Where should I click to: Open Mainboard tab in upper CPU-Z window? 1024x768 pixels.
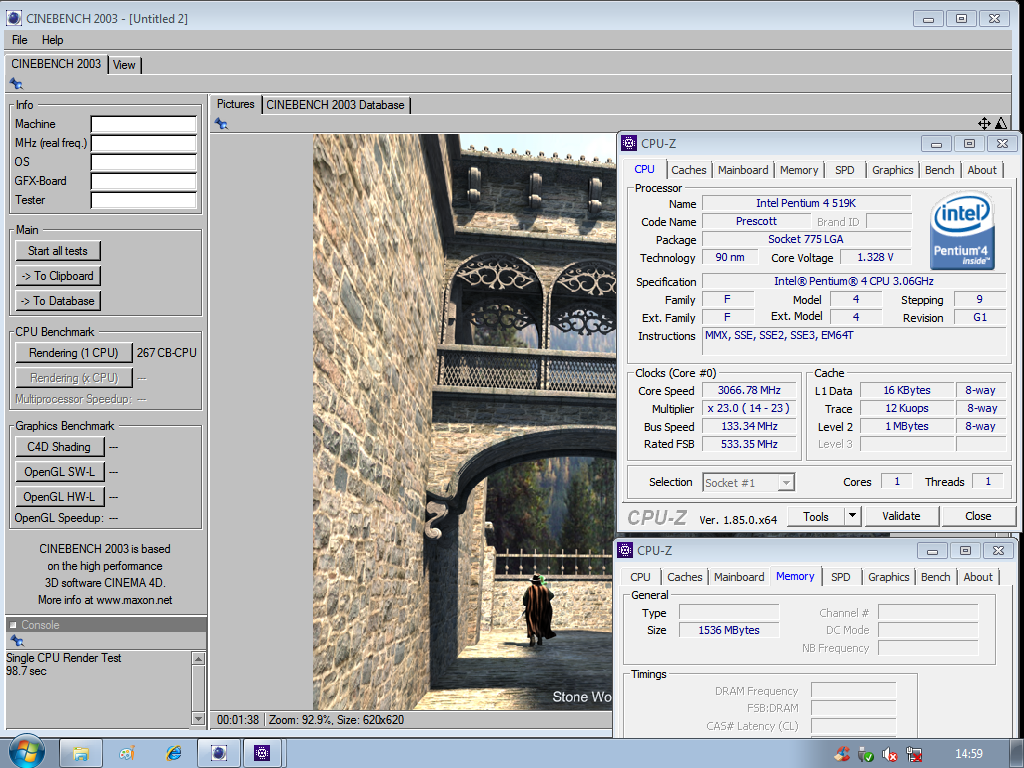click(x=743, y=170)
